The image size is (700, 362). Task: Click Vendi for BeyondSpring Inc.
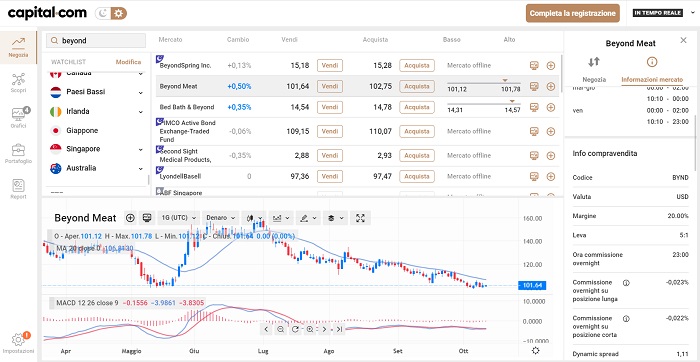(329, 66)
